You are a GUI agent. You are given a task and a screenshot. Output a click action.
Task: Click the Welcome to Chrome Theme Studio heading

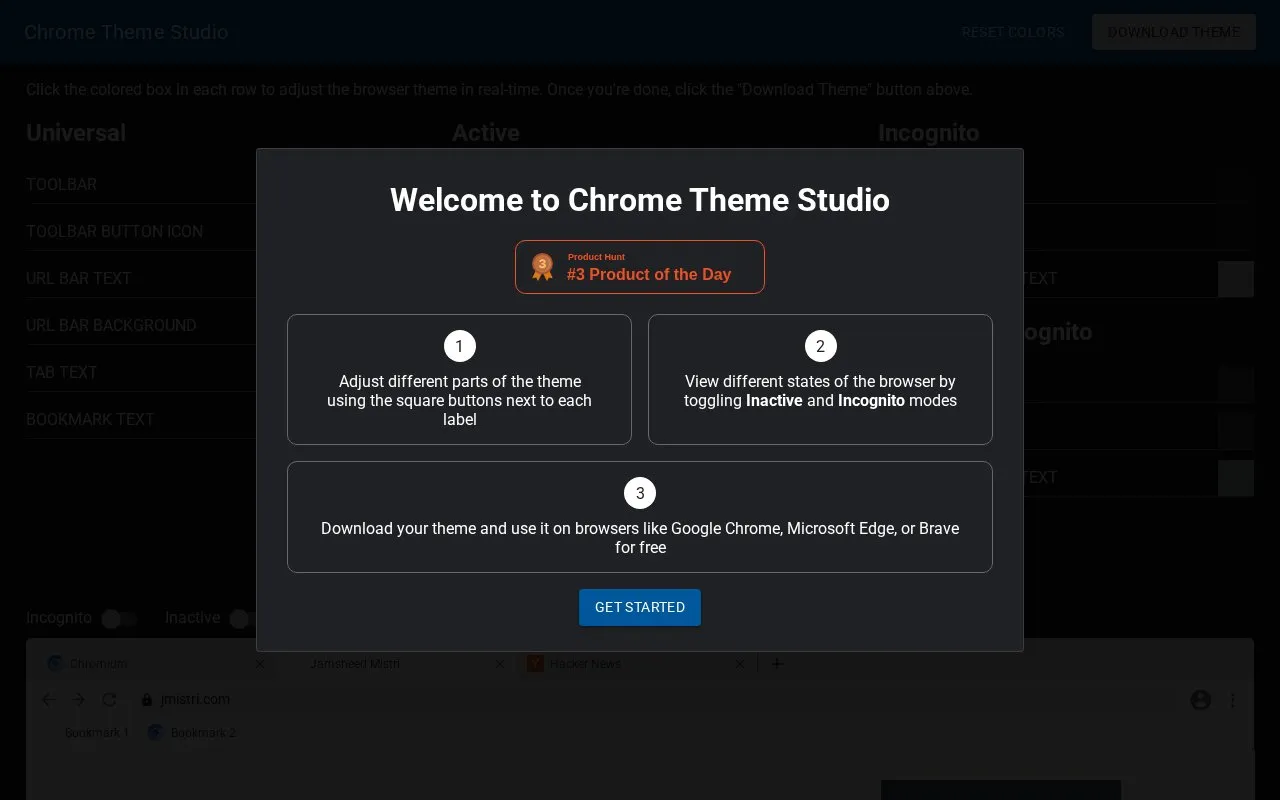640,200
